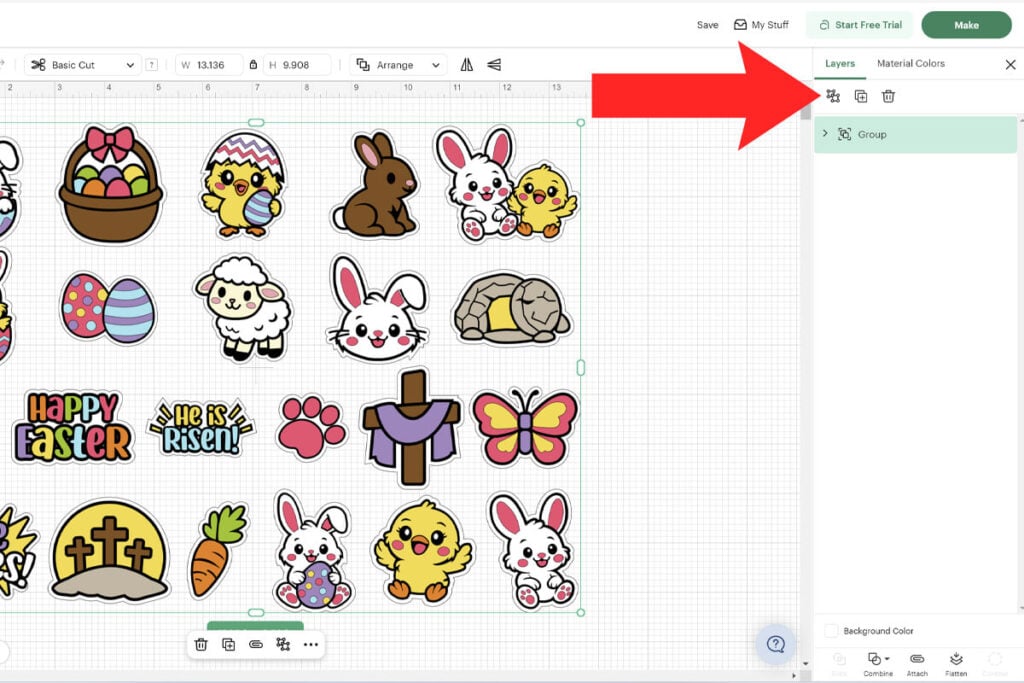Start a free trial using the top button
This screenshot has width=1024, height=683.
pos(859,25)
